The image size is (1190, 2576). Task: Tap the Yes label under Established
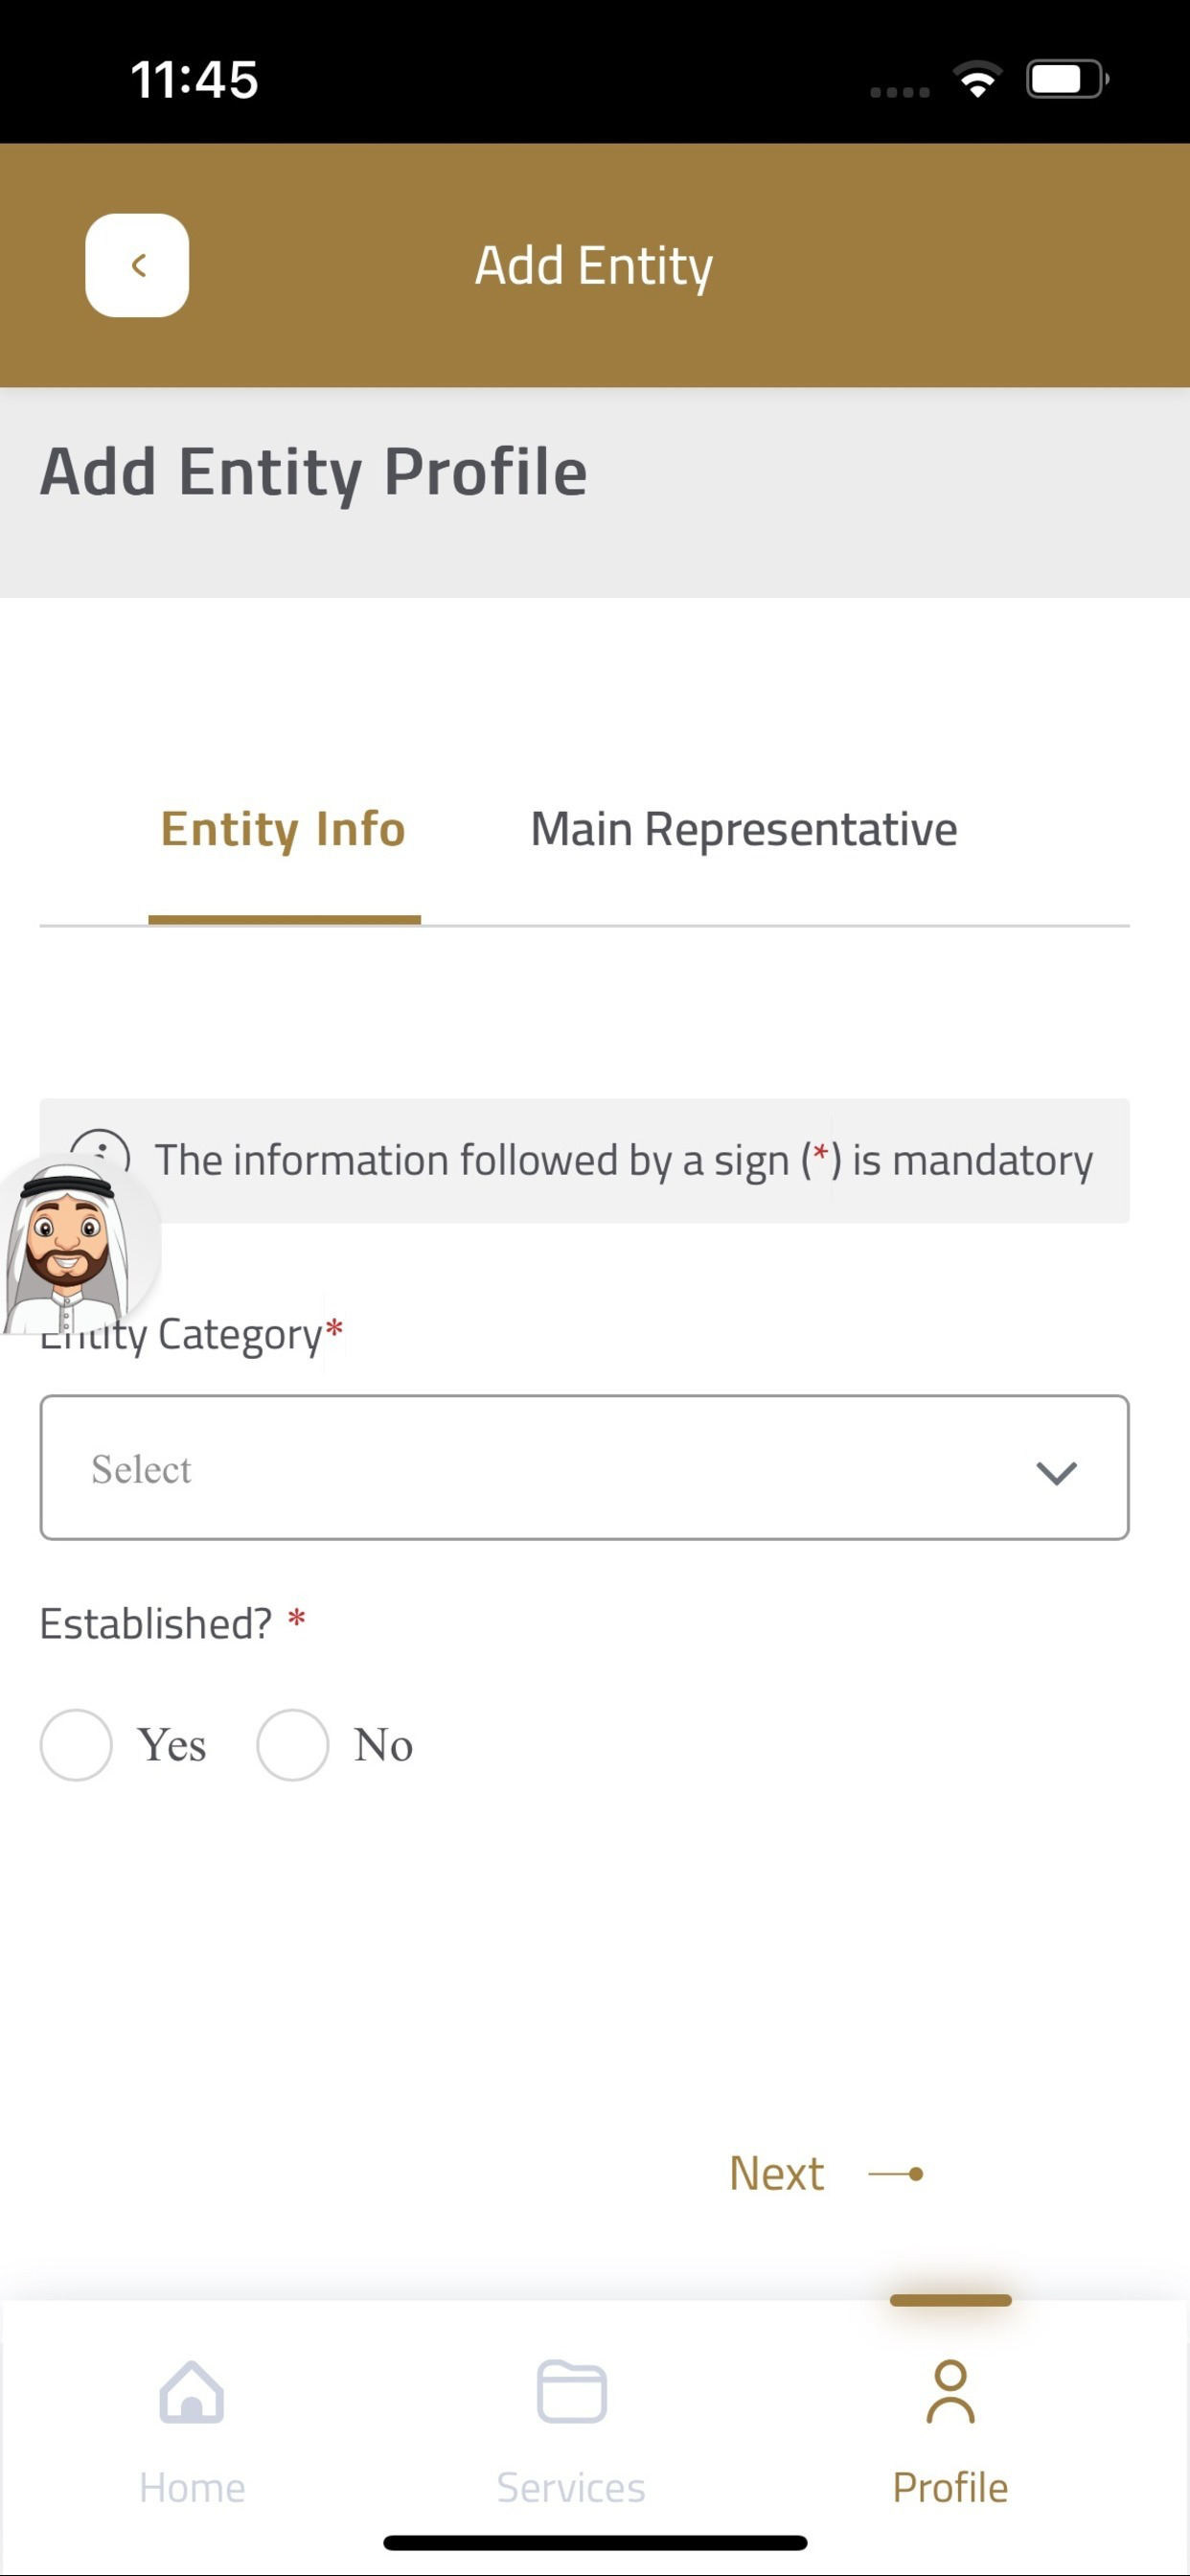coord(172,1745)
